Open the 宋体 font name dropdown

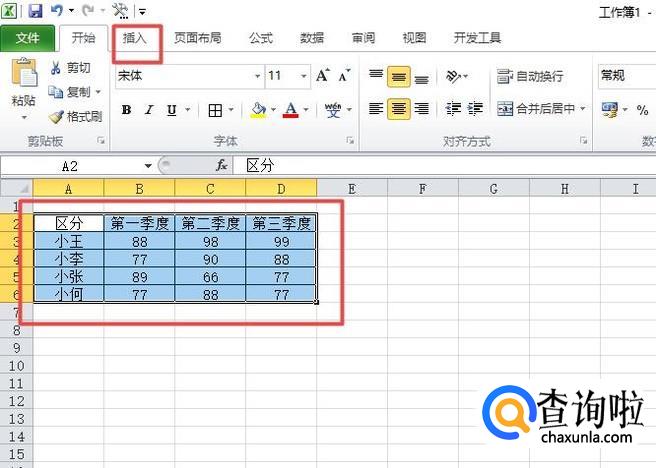pos(258,76)
